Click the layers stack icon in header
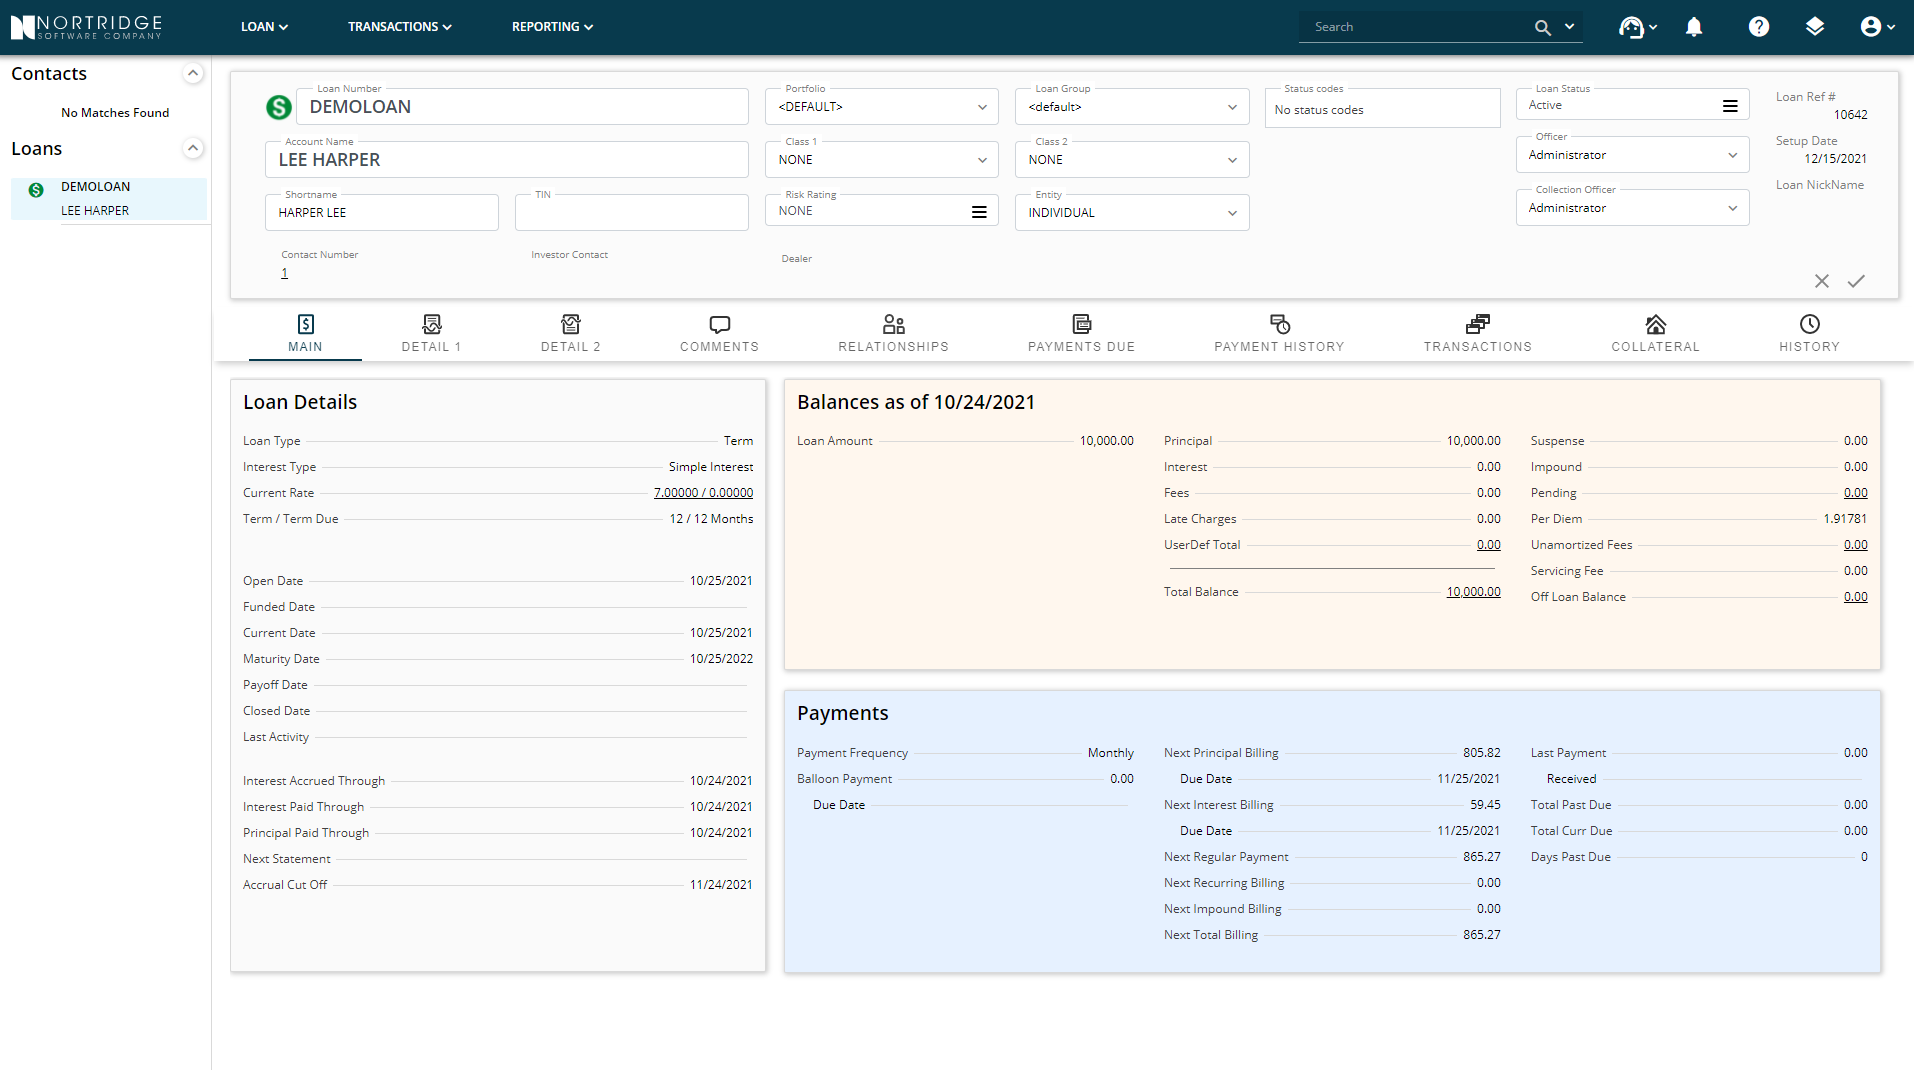This screenshot has width=1914, height=1070. tap(1814, 27)
